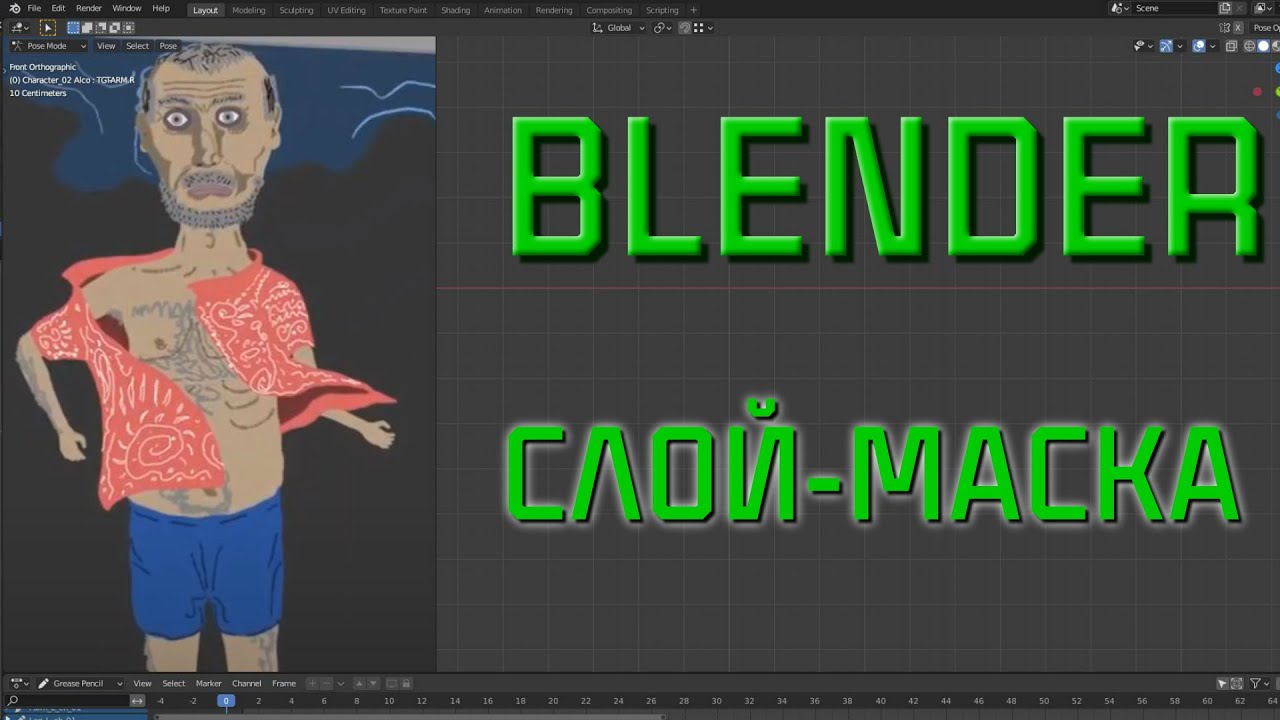Switch to the Layout workspace tab
The height and width of the screenshot is (720, 1280).
205,10
